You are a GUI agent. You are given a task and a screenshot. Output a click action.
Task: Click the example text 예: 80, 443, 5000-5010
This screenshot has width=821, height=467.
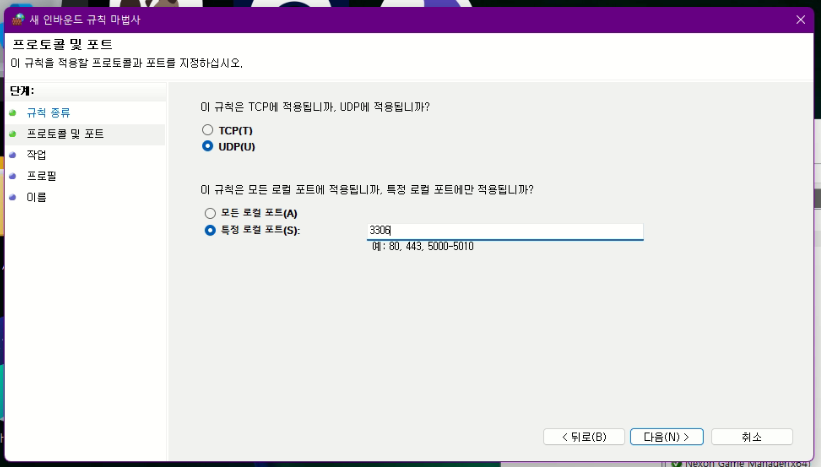coord(423,246)
